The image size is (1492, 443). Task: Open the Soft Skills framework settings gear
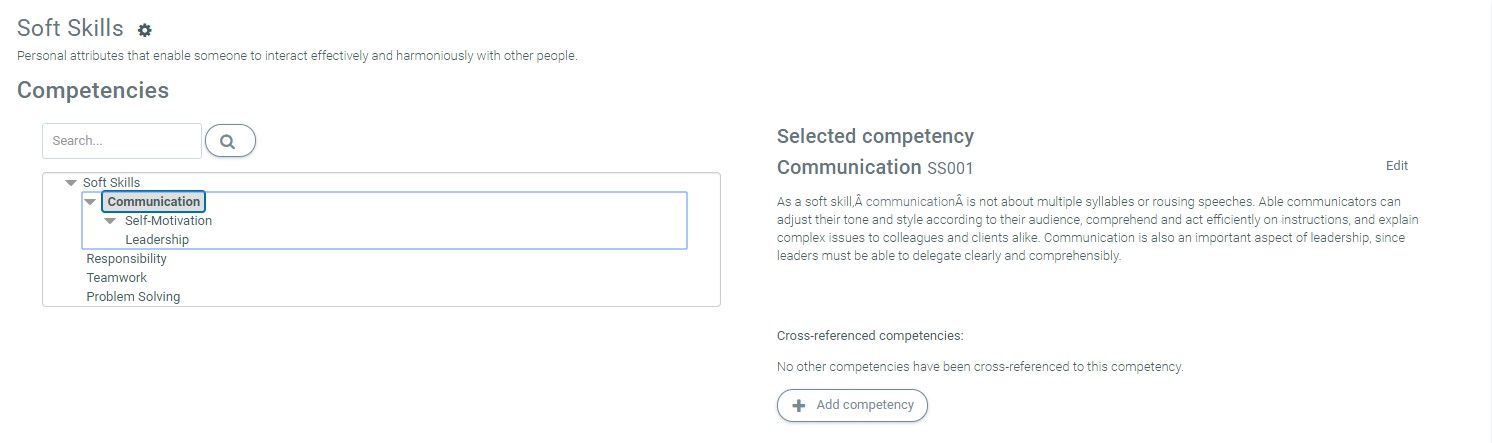pos(145,31)
